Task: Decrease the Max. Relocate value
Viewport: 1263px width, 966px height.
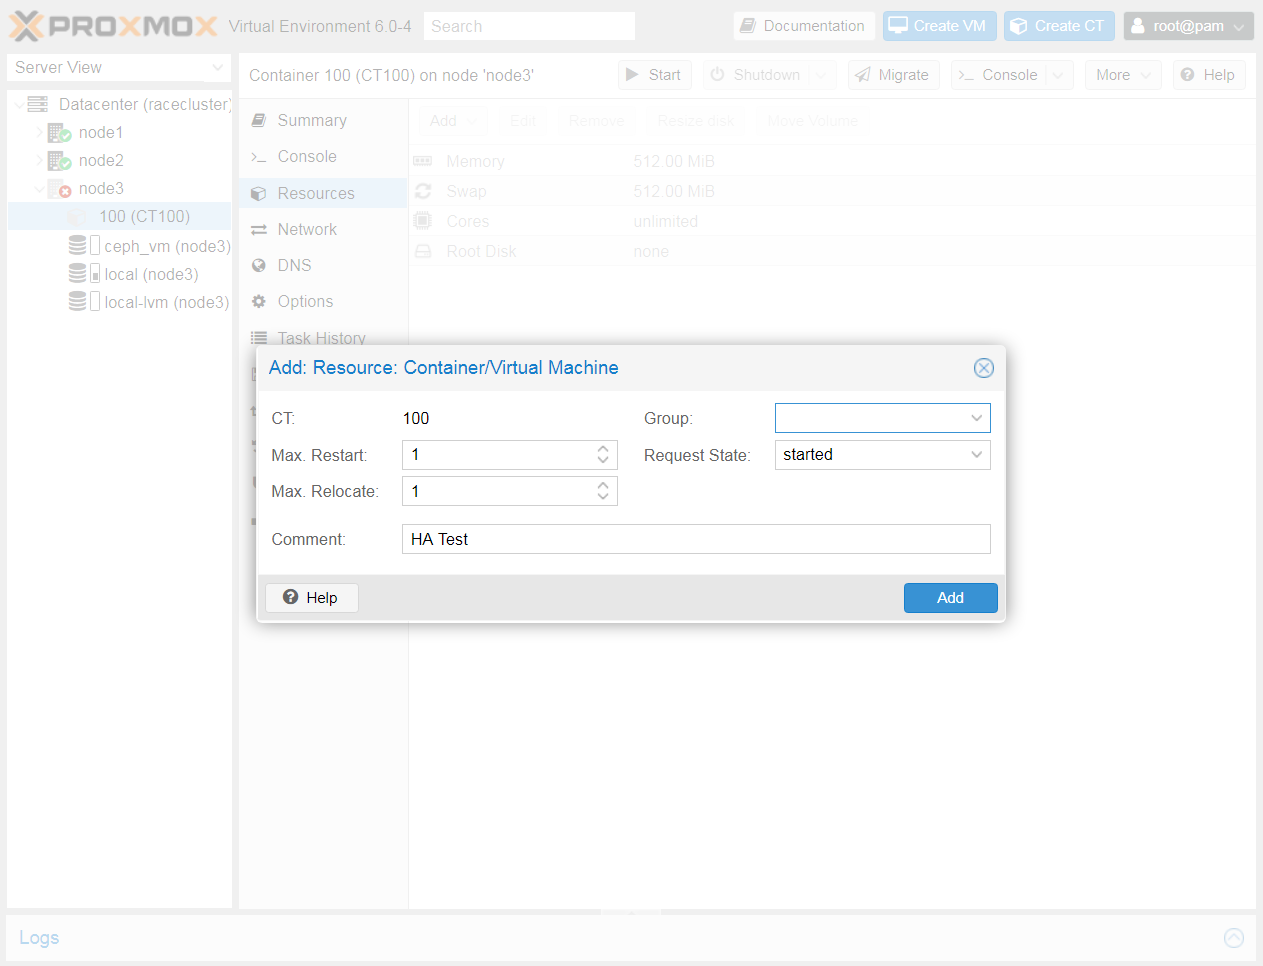Action: [603, 497]
